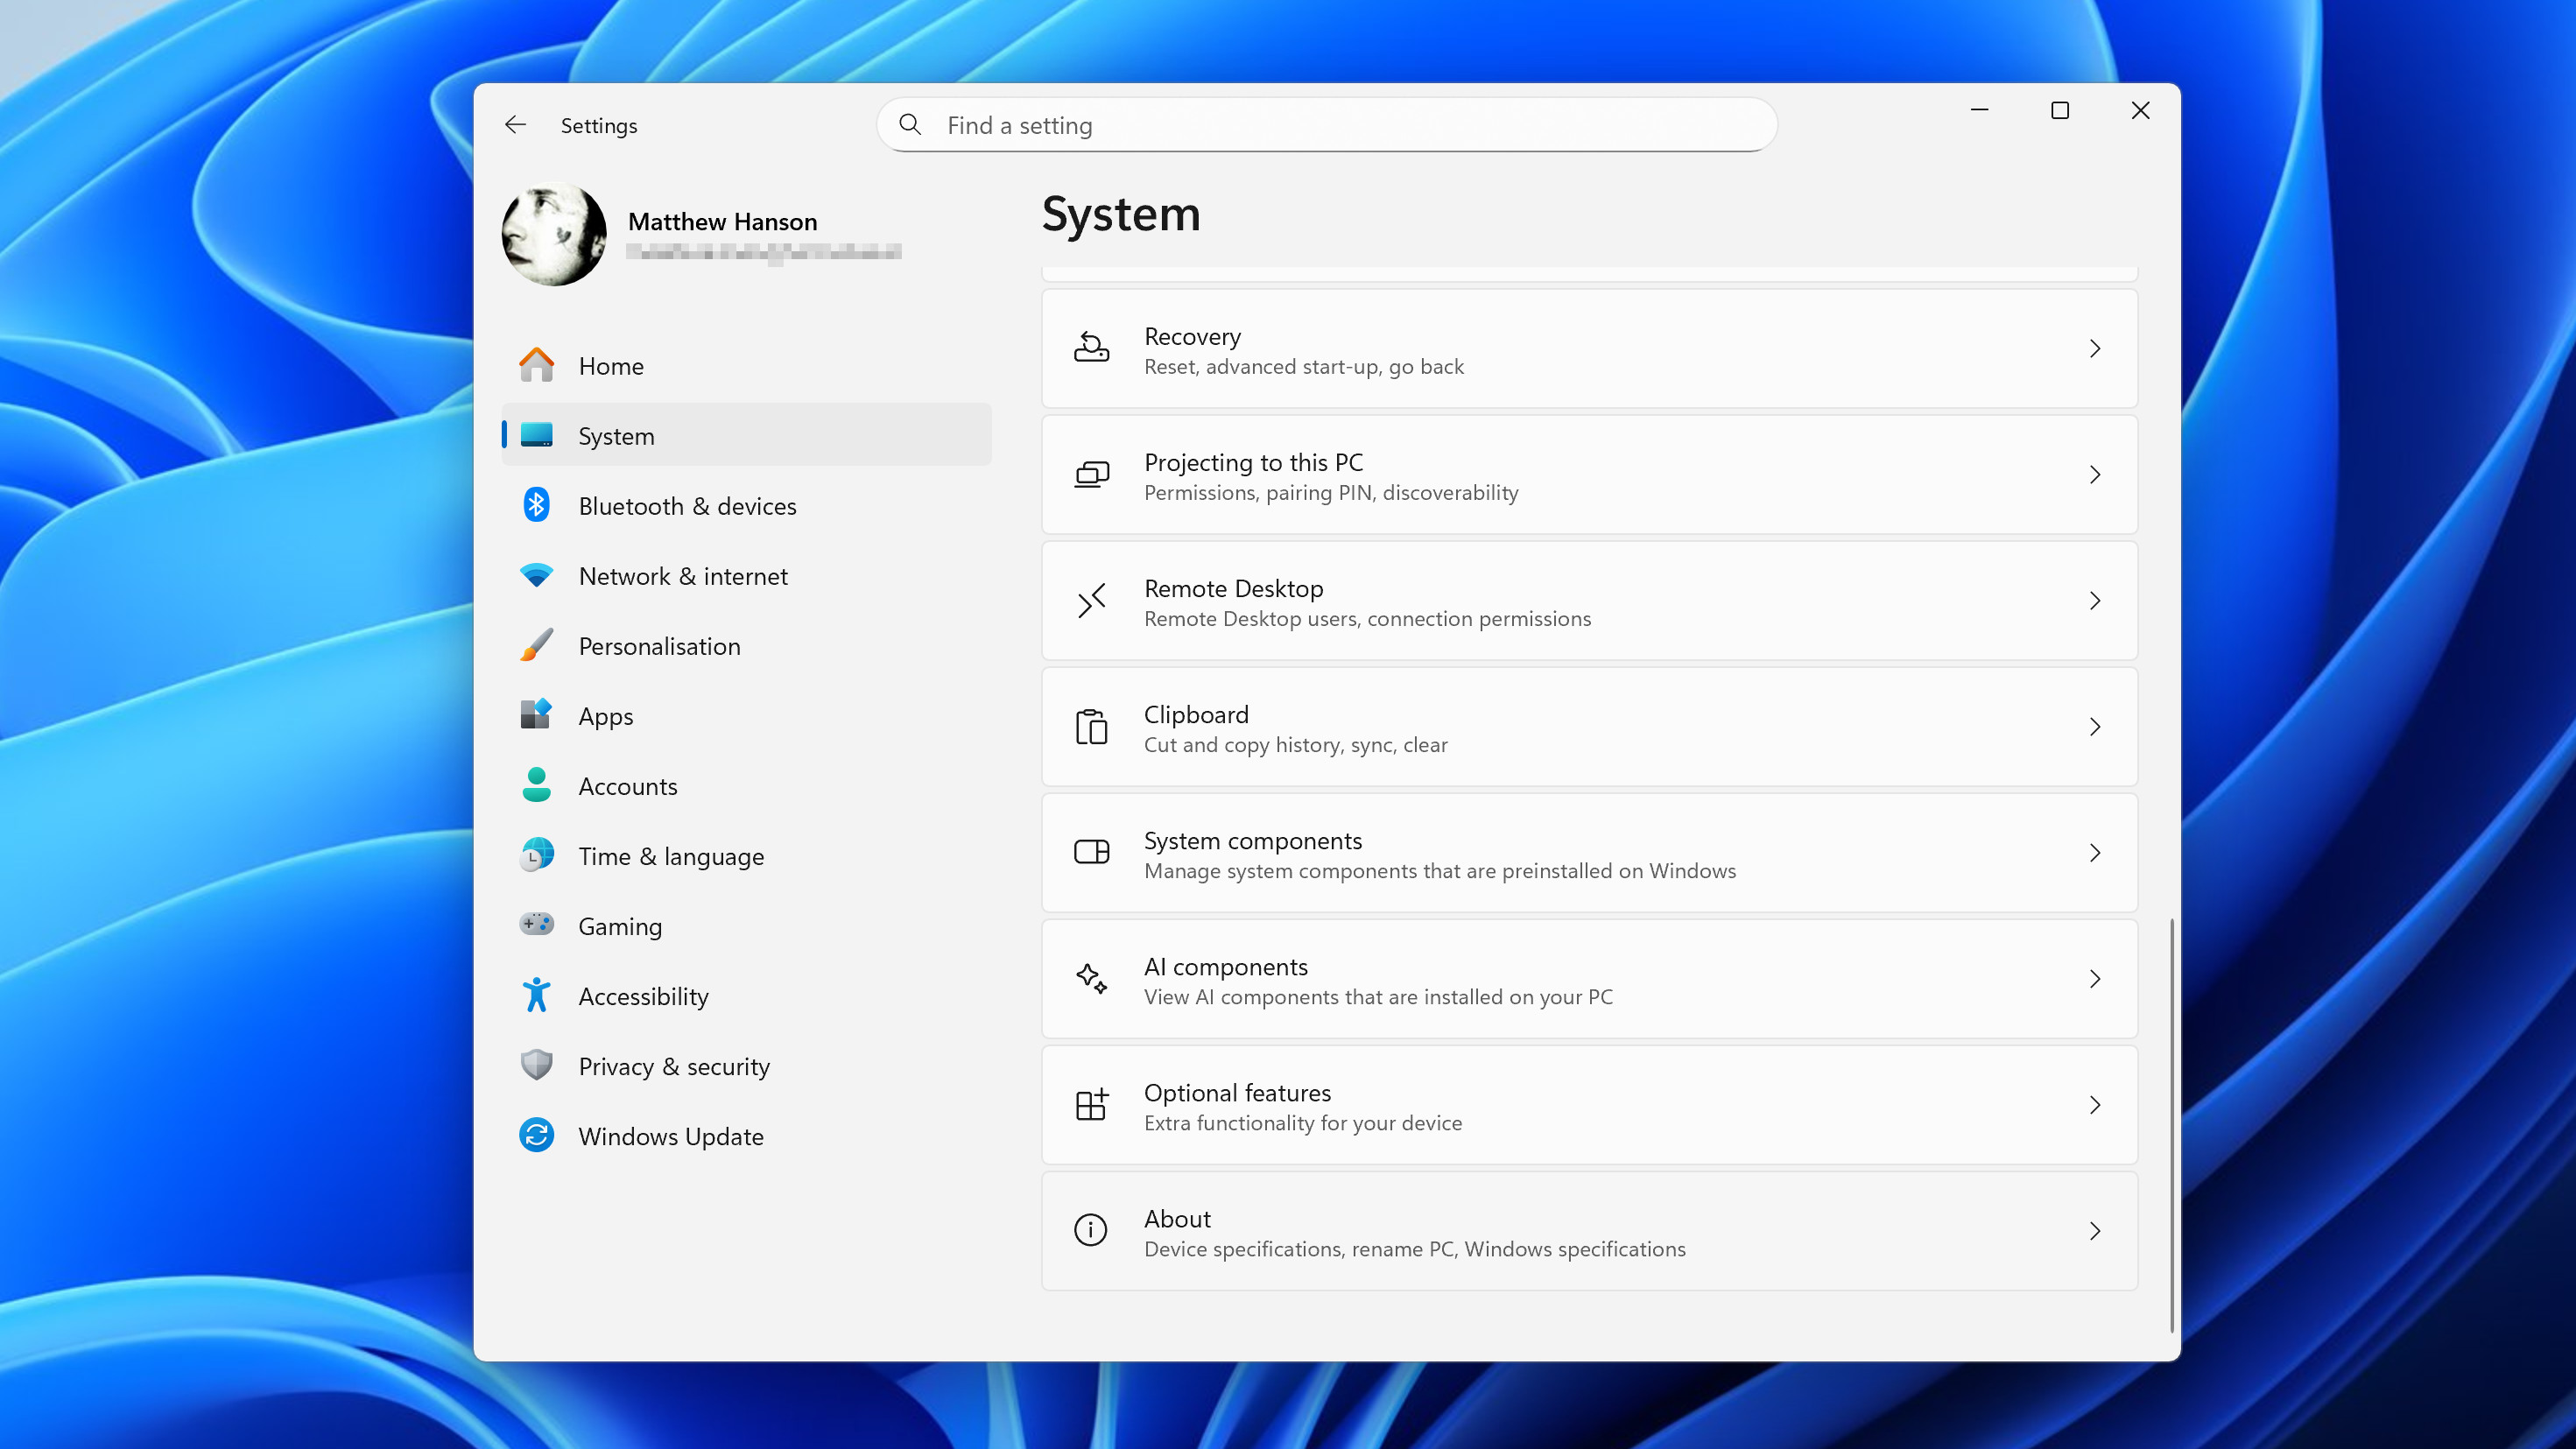Screen dimensions: 2576x1449
Task: Expand the Remote Desktop settings chevron
Action: 2096,601
